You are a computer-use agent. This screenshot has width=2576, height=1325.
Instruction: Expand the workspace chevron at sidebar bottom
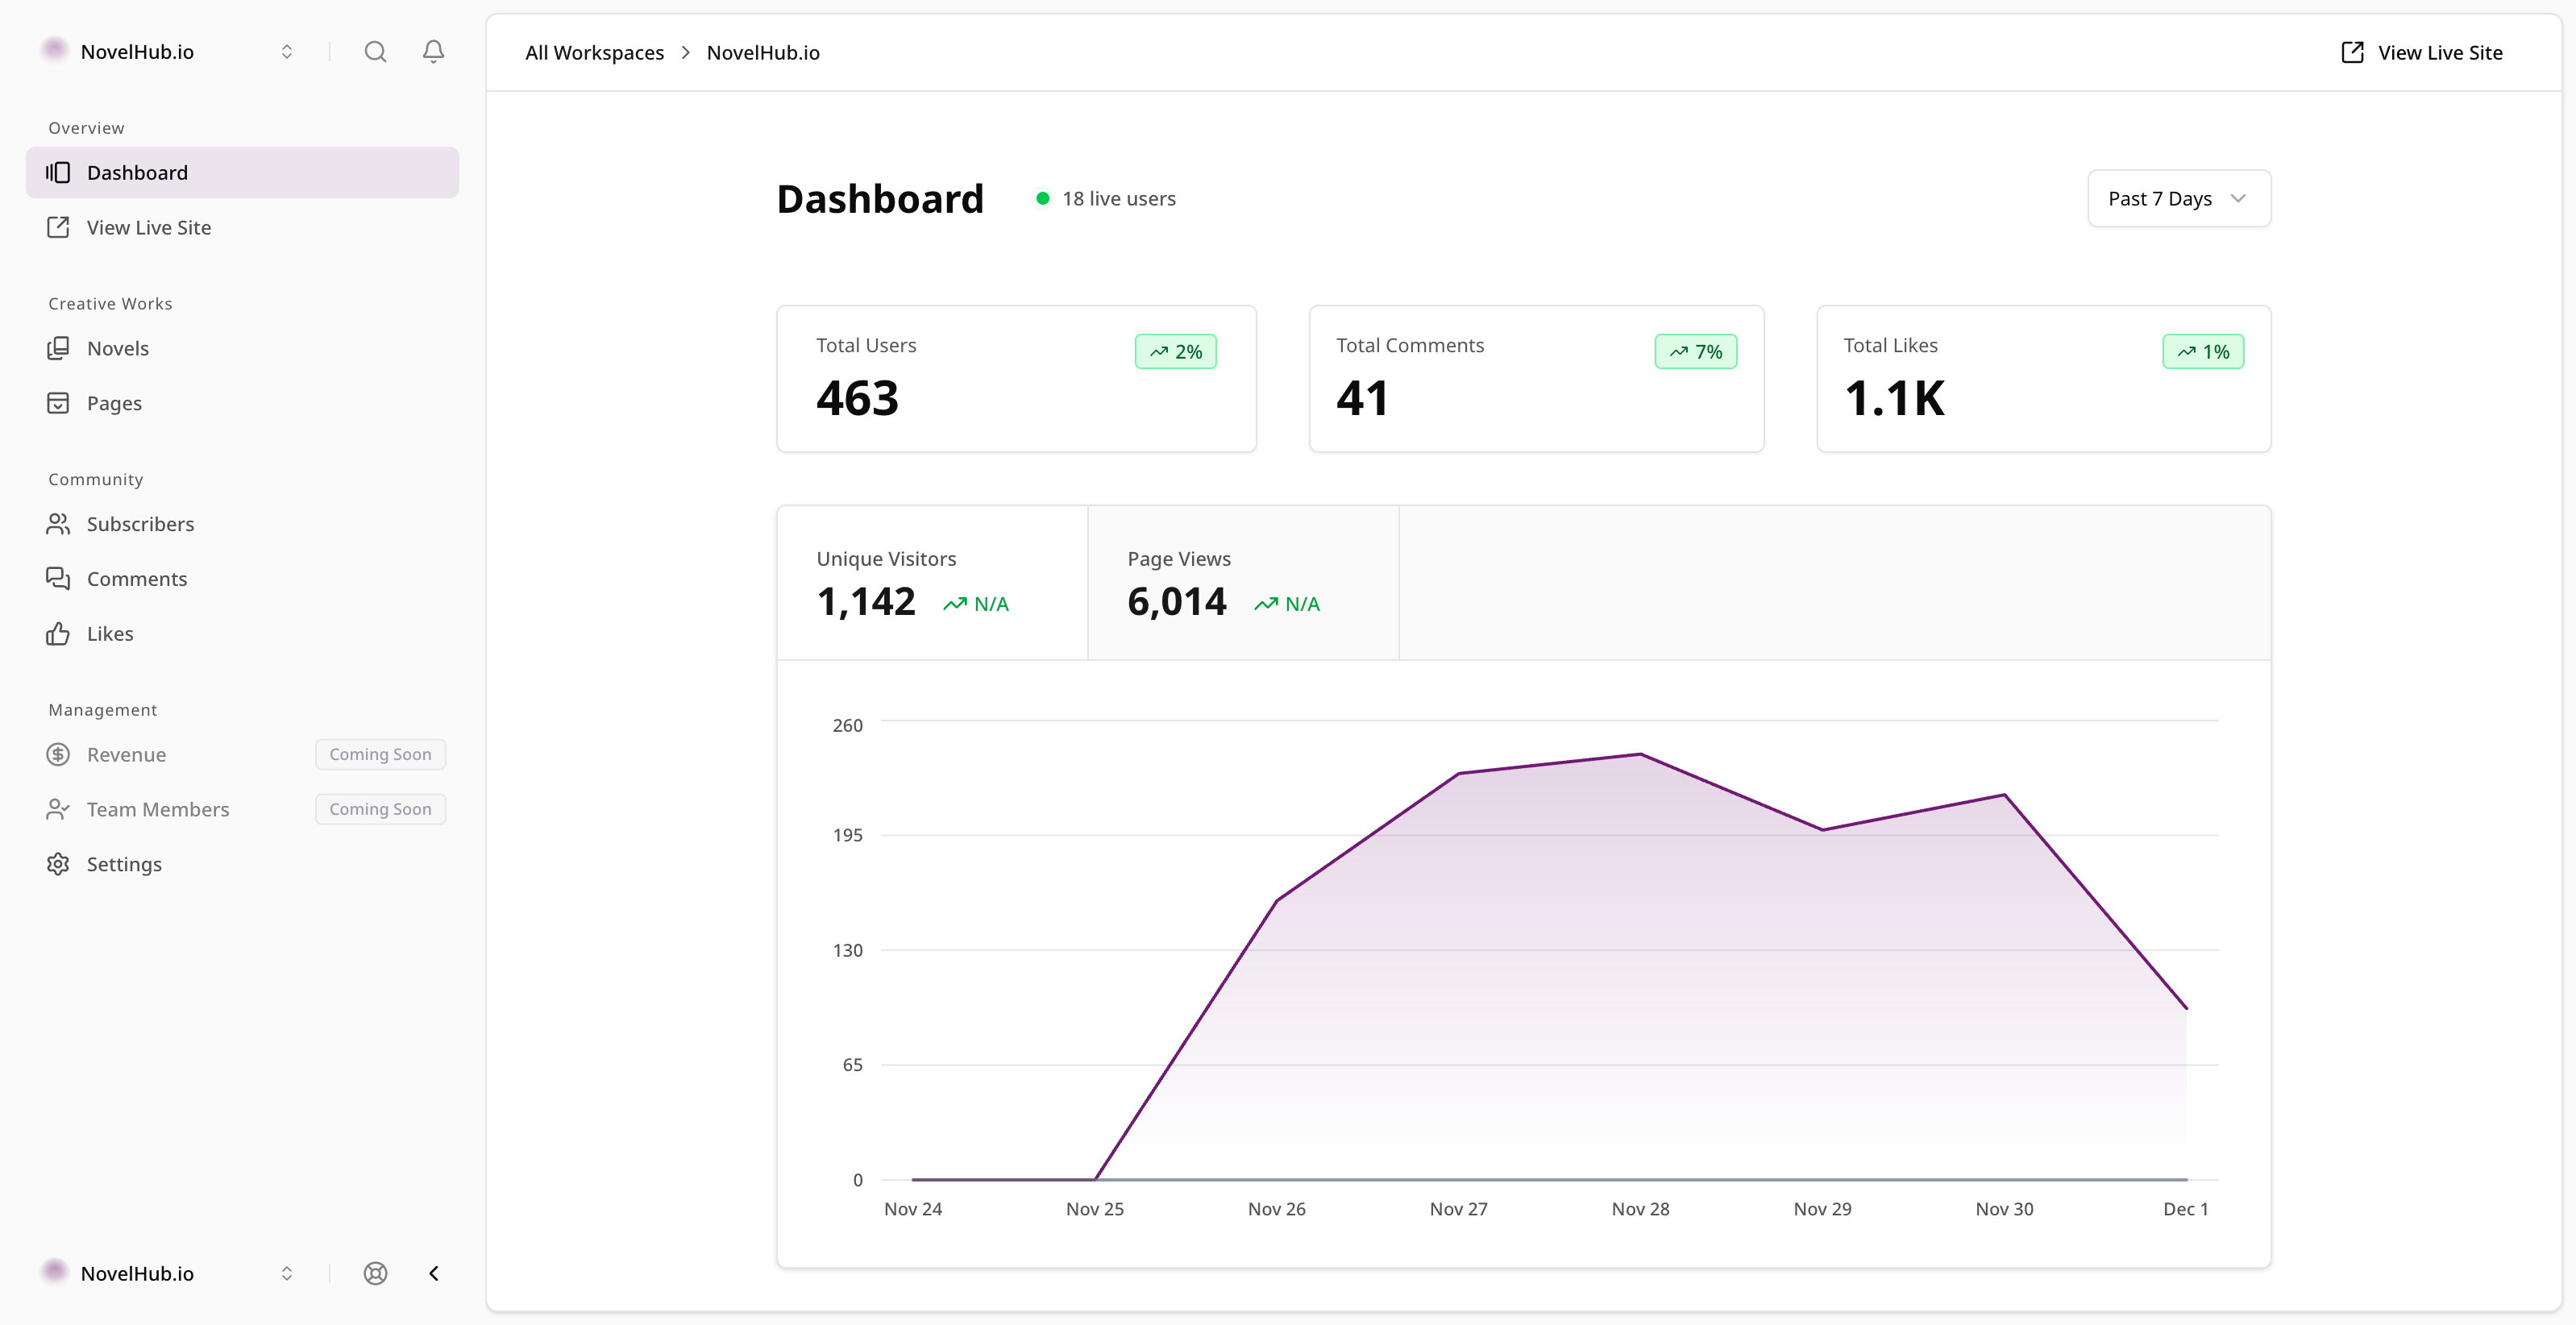[286, 1273]
